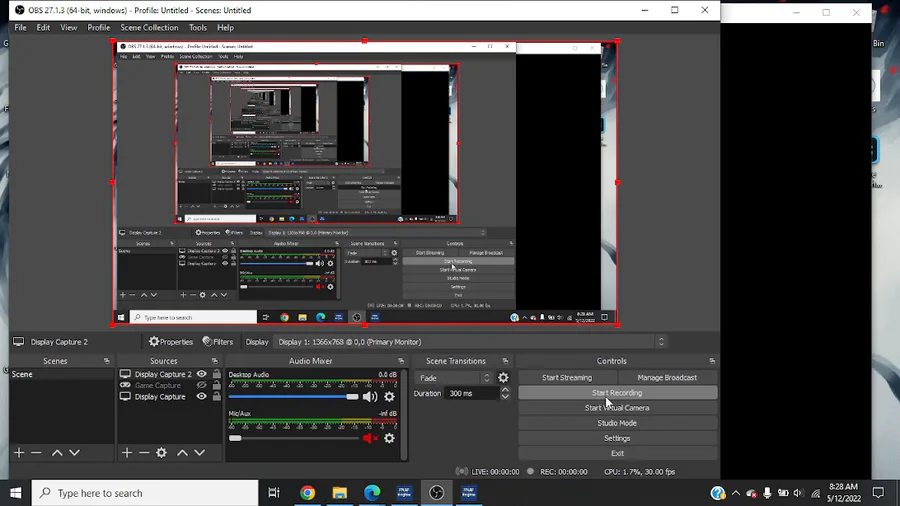Image resolution: width=900 pixels, height=506 pixels.
Task: Open OBS Settings button
Action: click(x=617, y=438)
